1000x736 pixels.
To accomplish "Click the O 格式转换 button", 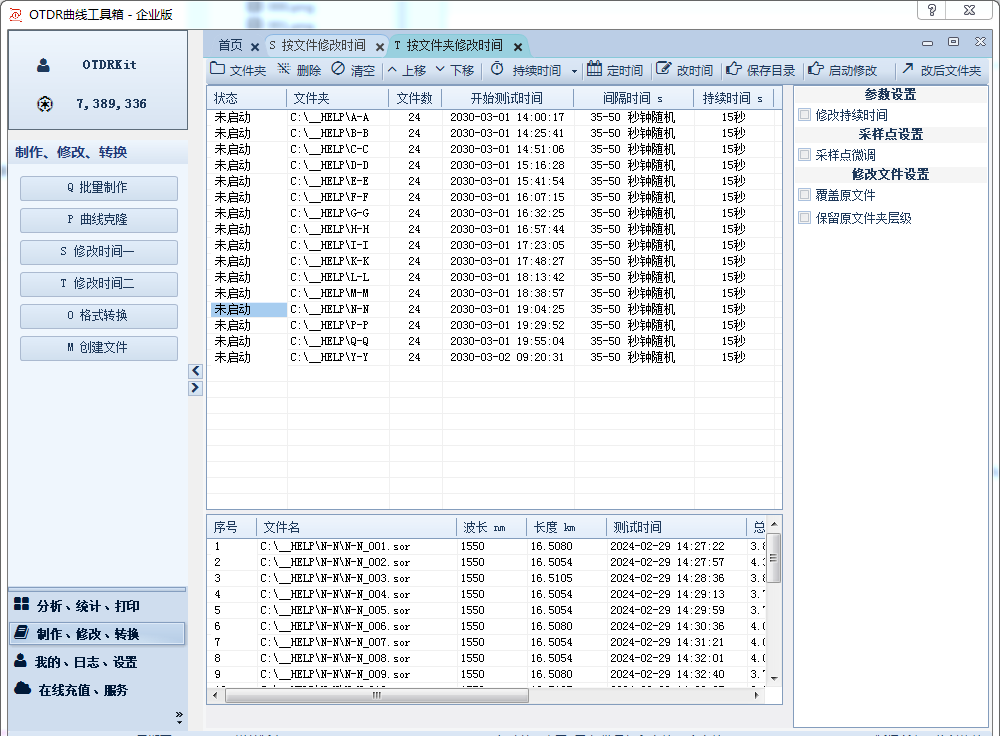I will [x=99, y=316].
